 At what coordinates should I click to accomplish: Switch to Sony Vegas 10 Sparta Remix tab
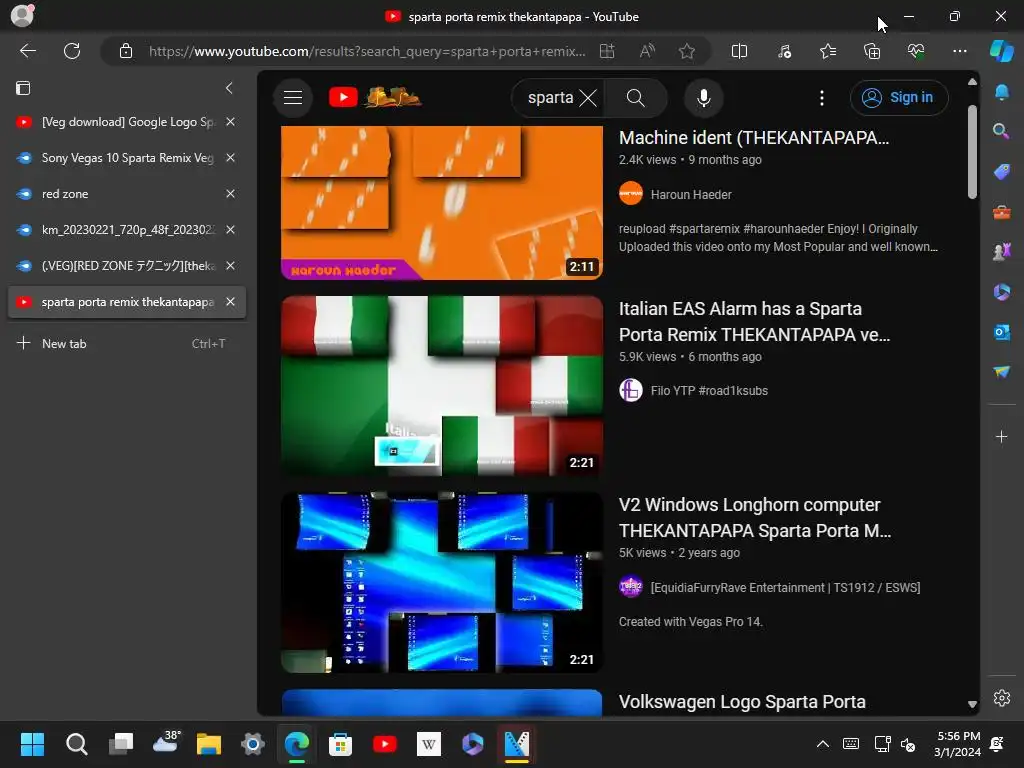click(127, 158)
